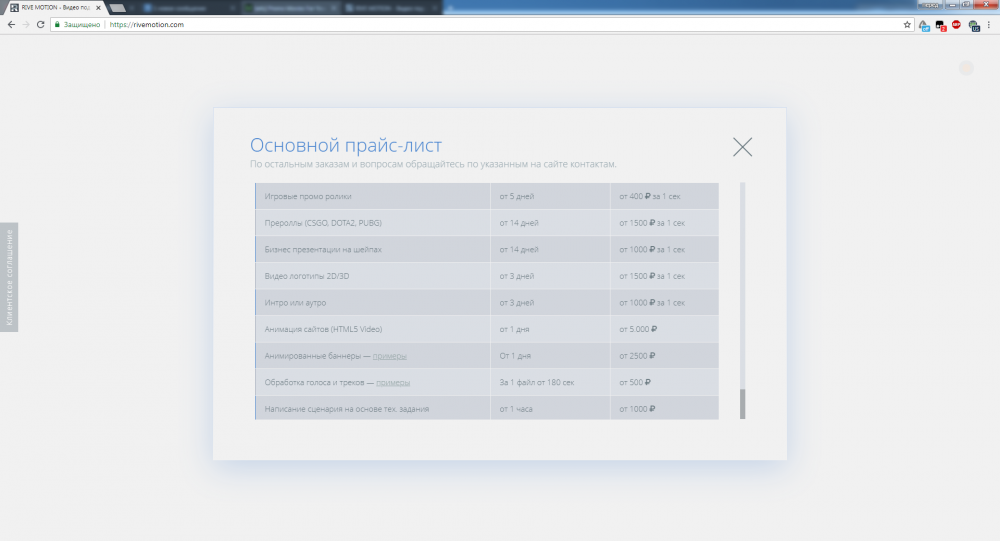
Task: Click the green secure padlock icon
Action: (58, 24)
